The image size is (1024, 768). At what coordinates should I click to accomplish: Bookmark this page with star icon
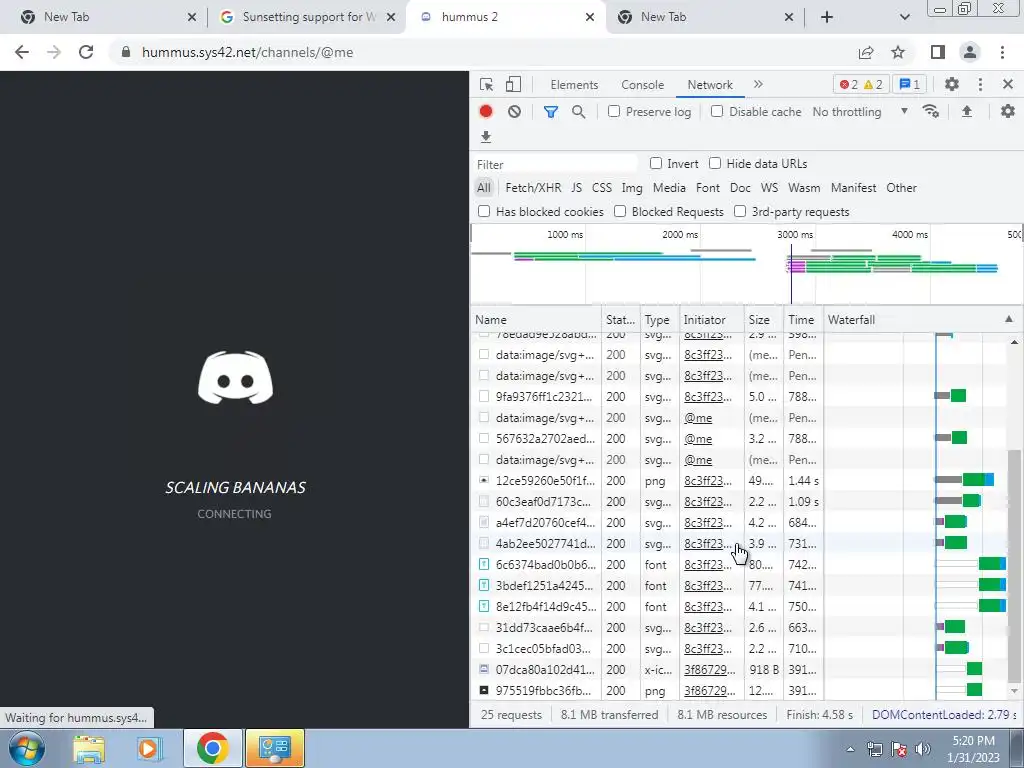(898, 52)
